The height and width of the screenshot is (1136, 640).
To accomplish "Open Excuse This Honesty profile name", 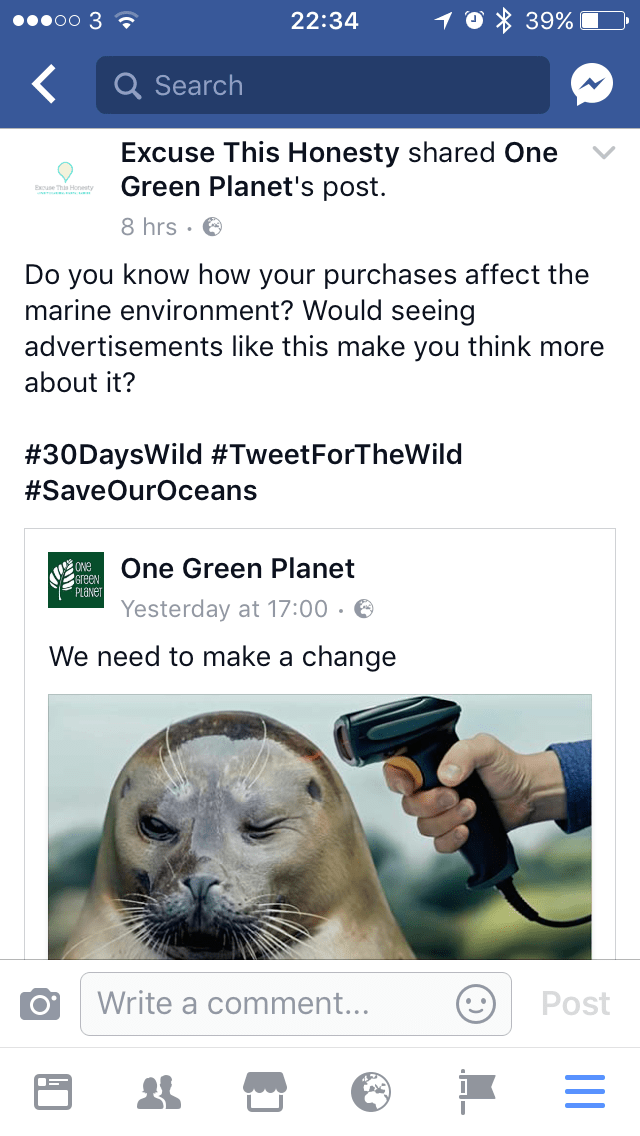I will (260, 153).
